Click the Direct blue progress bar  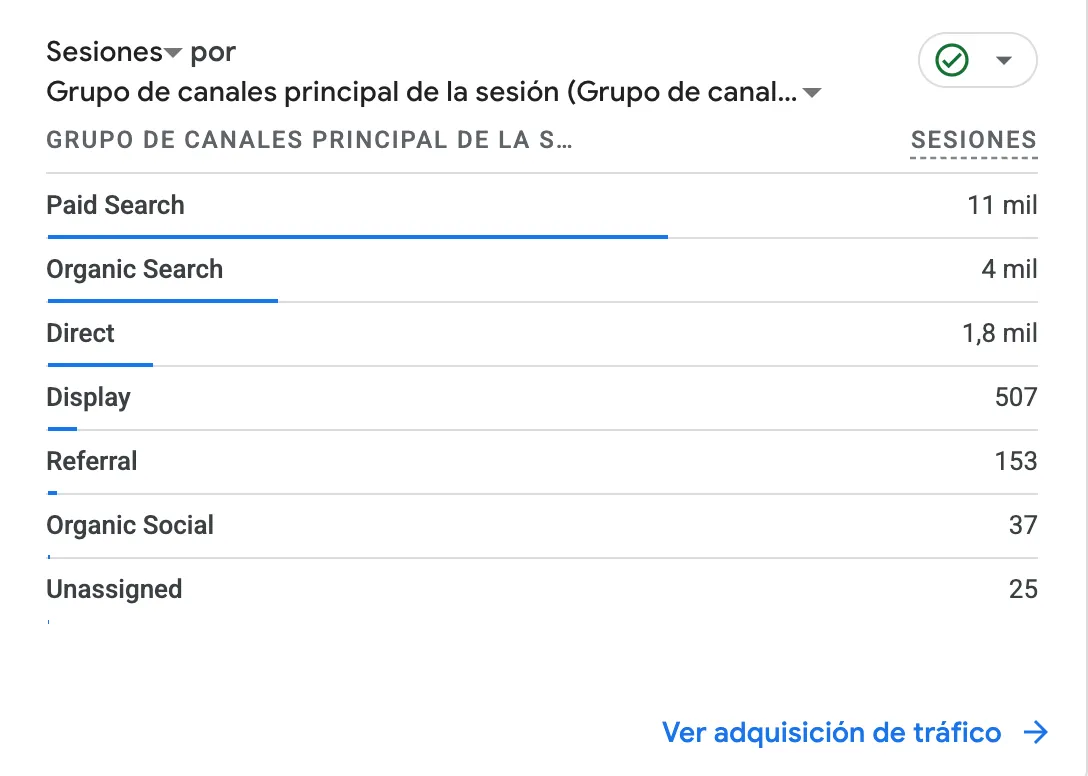pyautogui.click(x=100, y=364)
